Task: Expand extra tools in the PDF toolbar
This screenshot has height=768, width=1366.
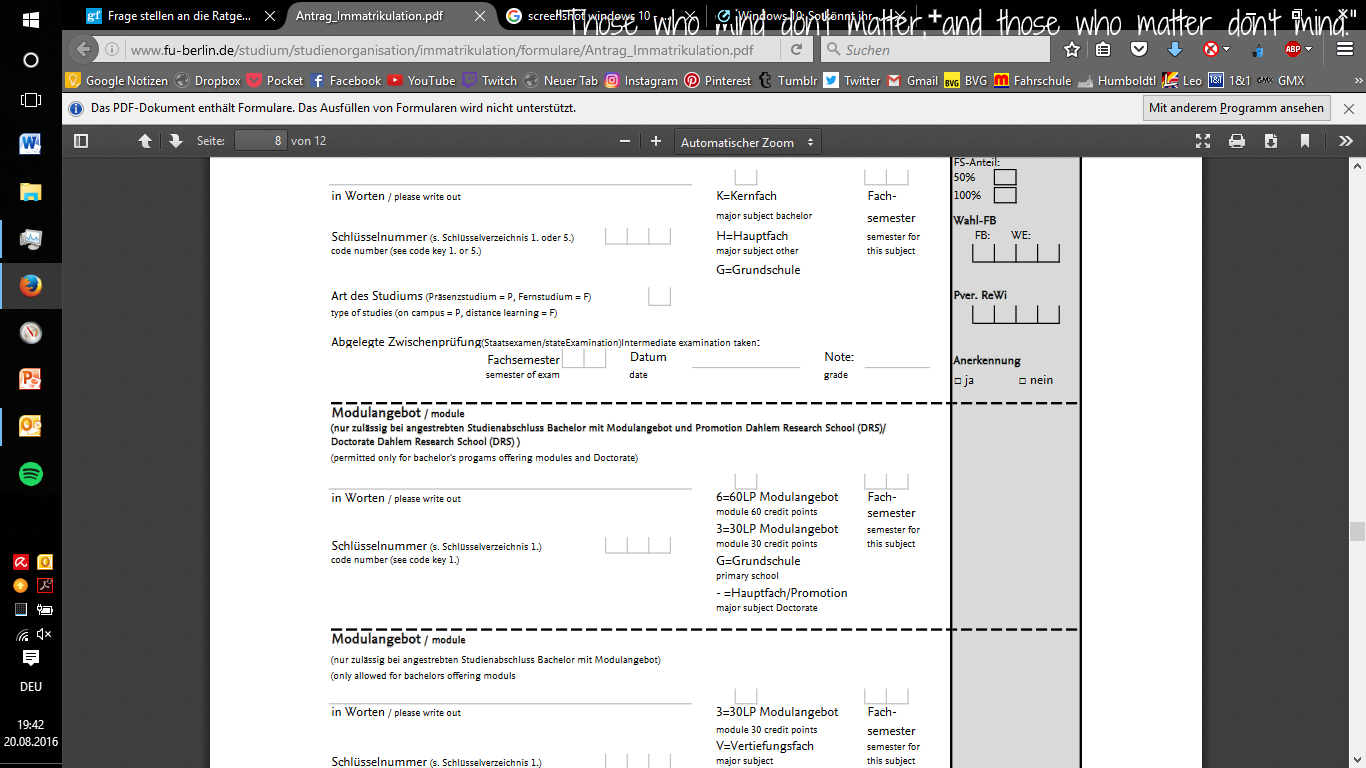Action: tap(1345, 141)
